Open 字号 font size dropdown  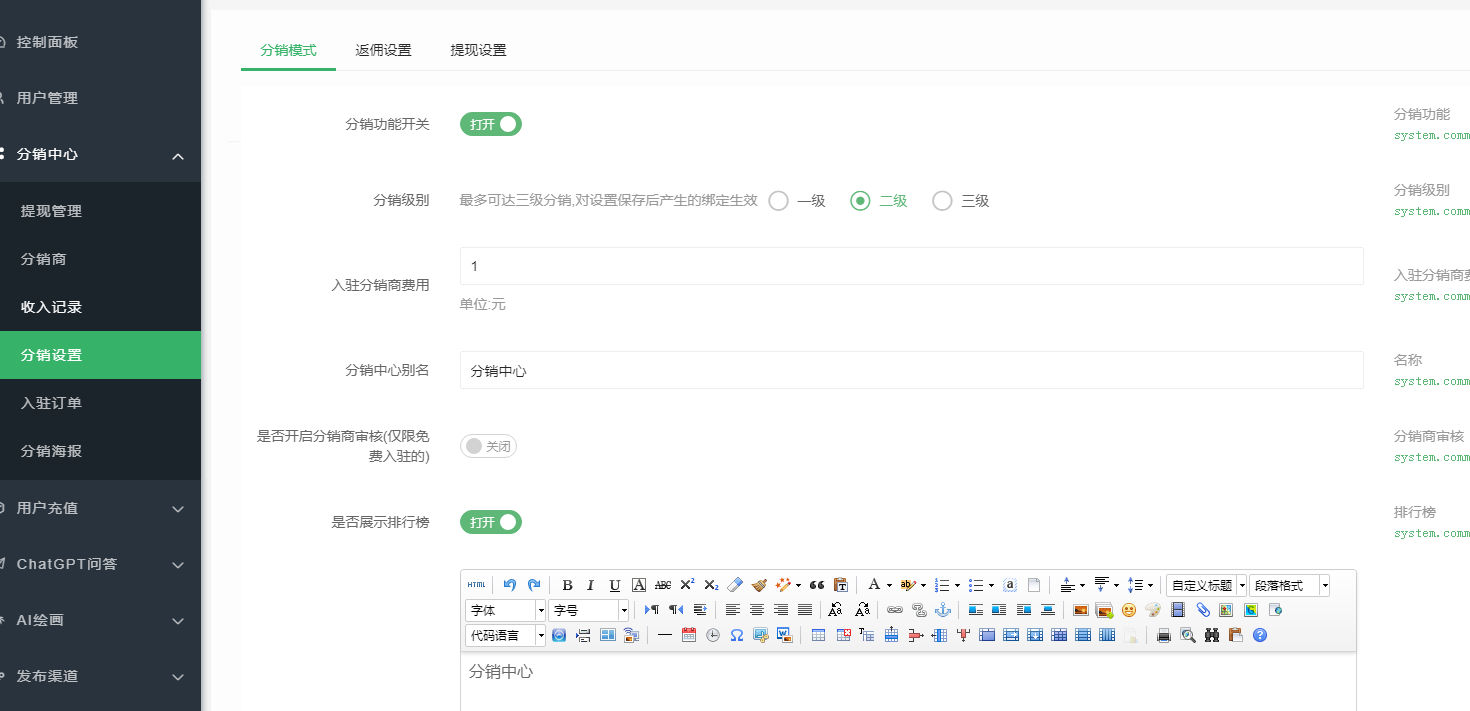pos(589,610)
